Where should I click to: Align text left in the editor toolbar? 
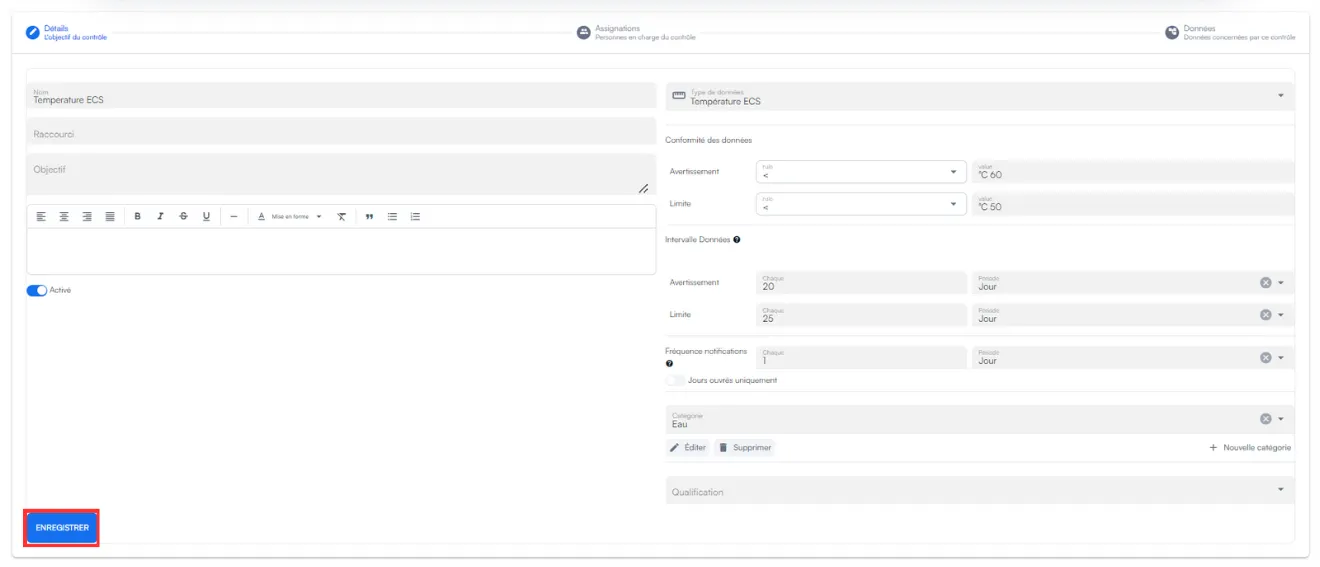pos(41,216)
